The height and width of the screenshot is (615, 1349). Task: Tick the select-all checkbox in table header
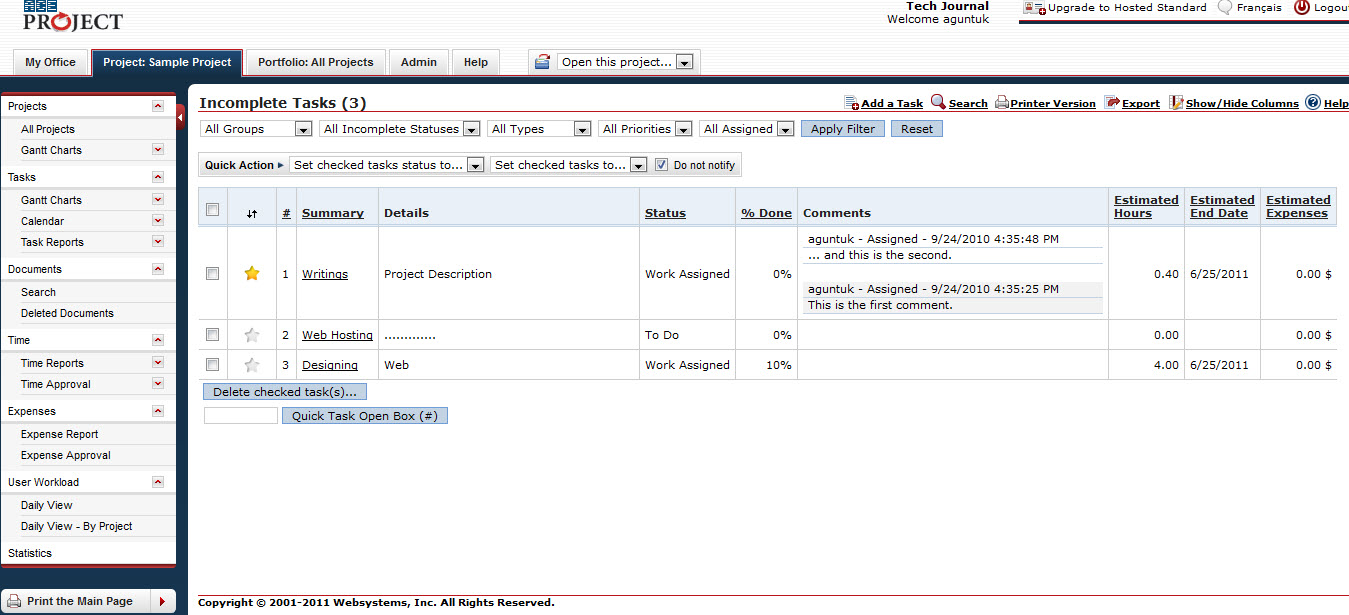(x=212, y=210)
